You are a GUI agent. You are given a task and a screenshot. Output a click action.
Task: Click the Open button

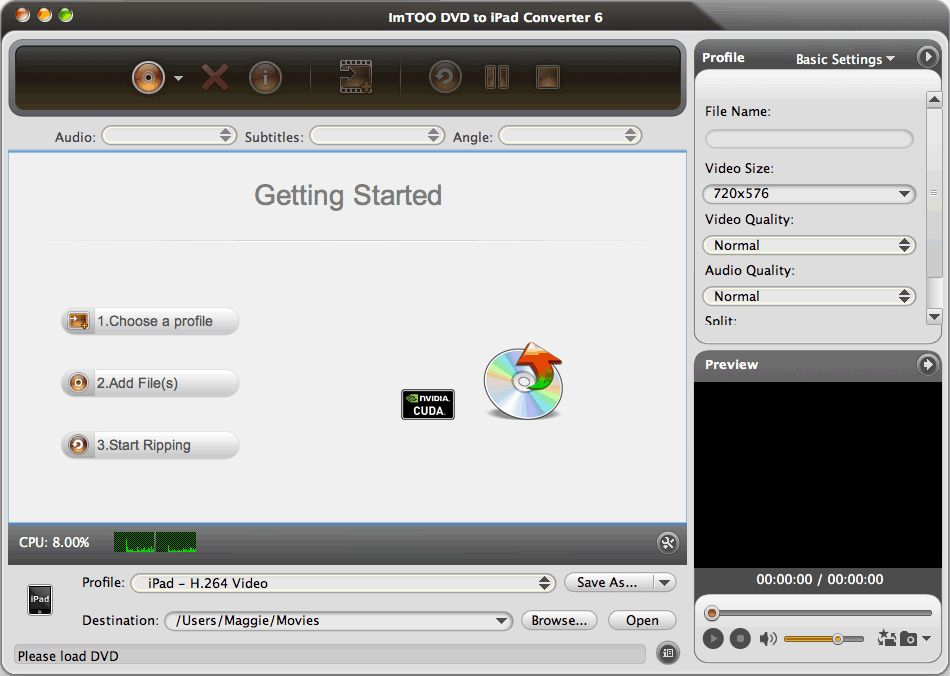(642, 620)
